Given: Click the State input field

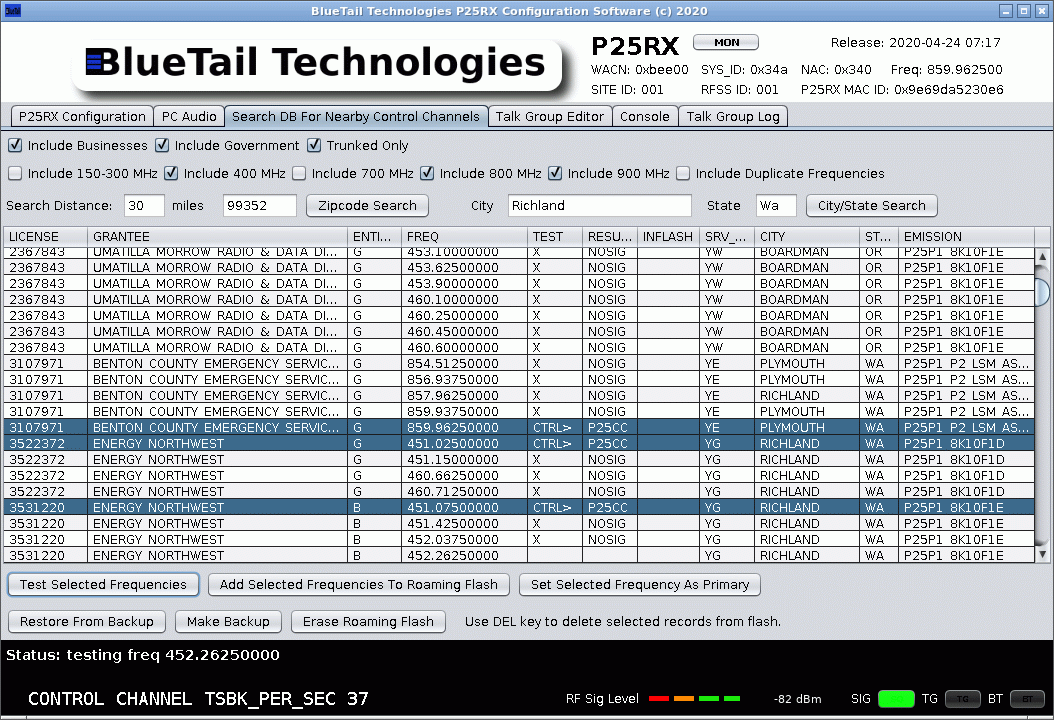Looking at the screenshot, I should [776, 206].
